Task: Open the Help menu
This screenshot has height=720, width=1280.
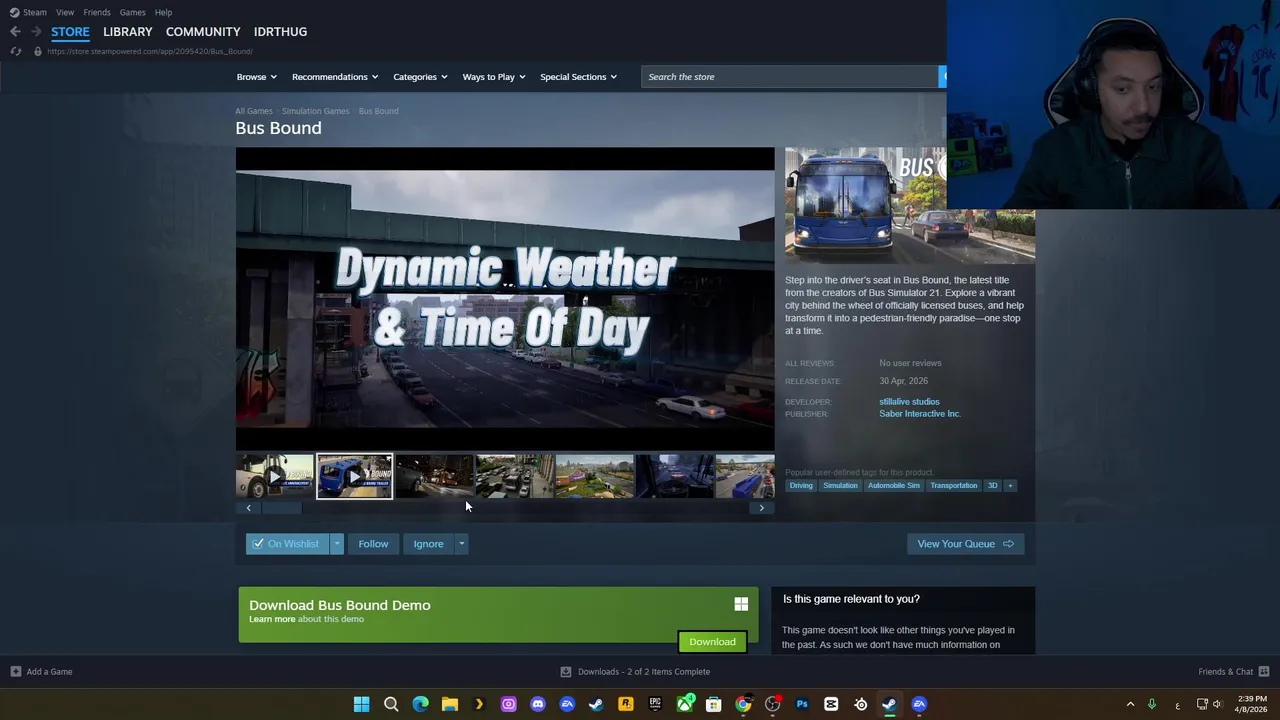Action: pos(163,12)
